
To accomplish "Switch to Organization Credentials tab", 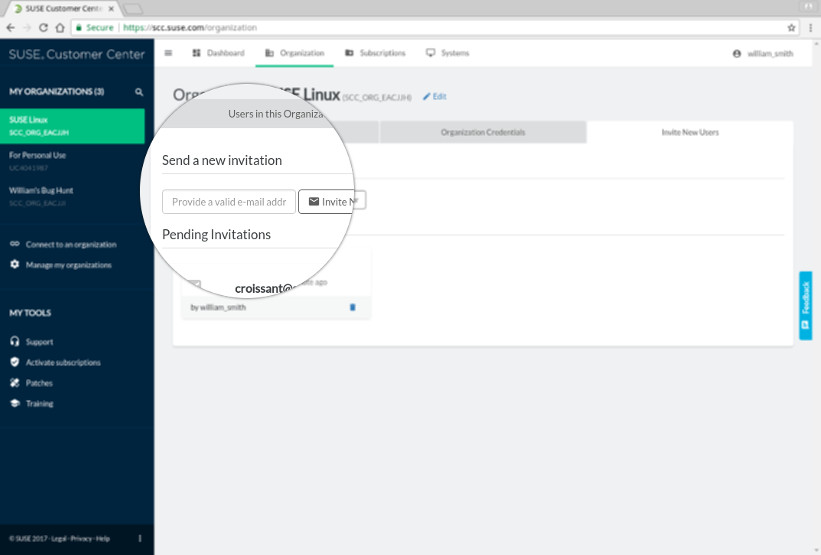I will click(482, 132).
